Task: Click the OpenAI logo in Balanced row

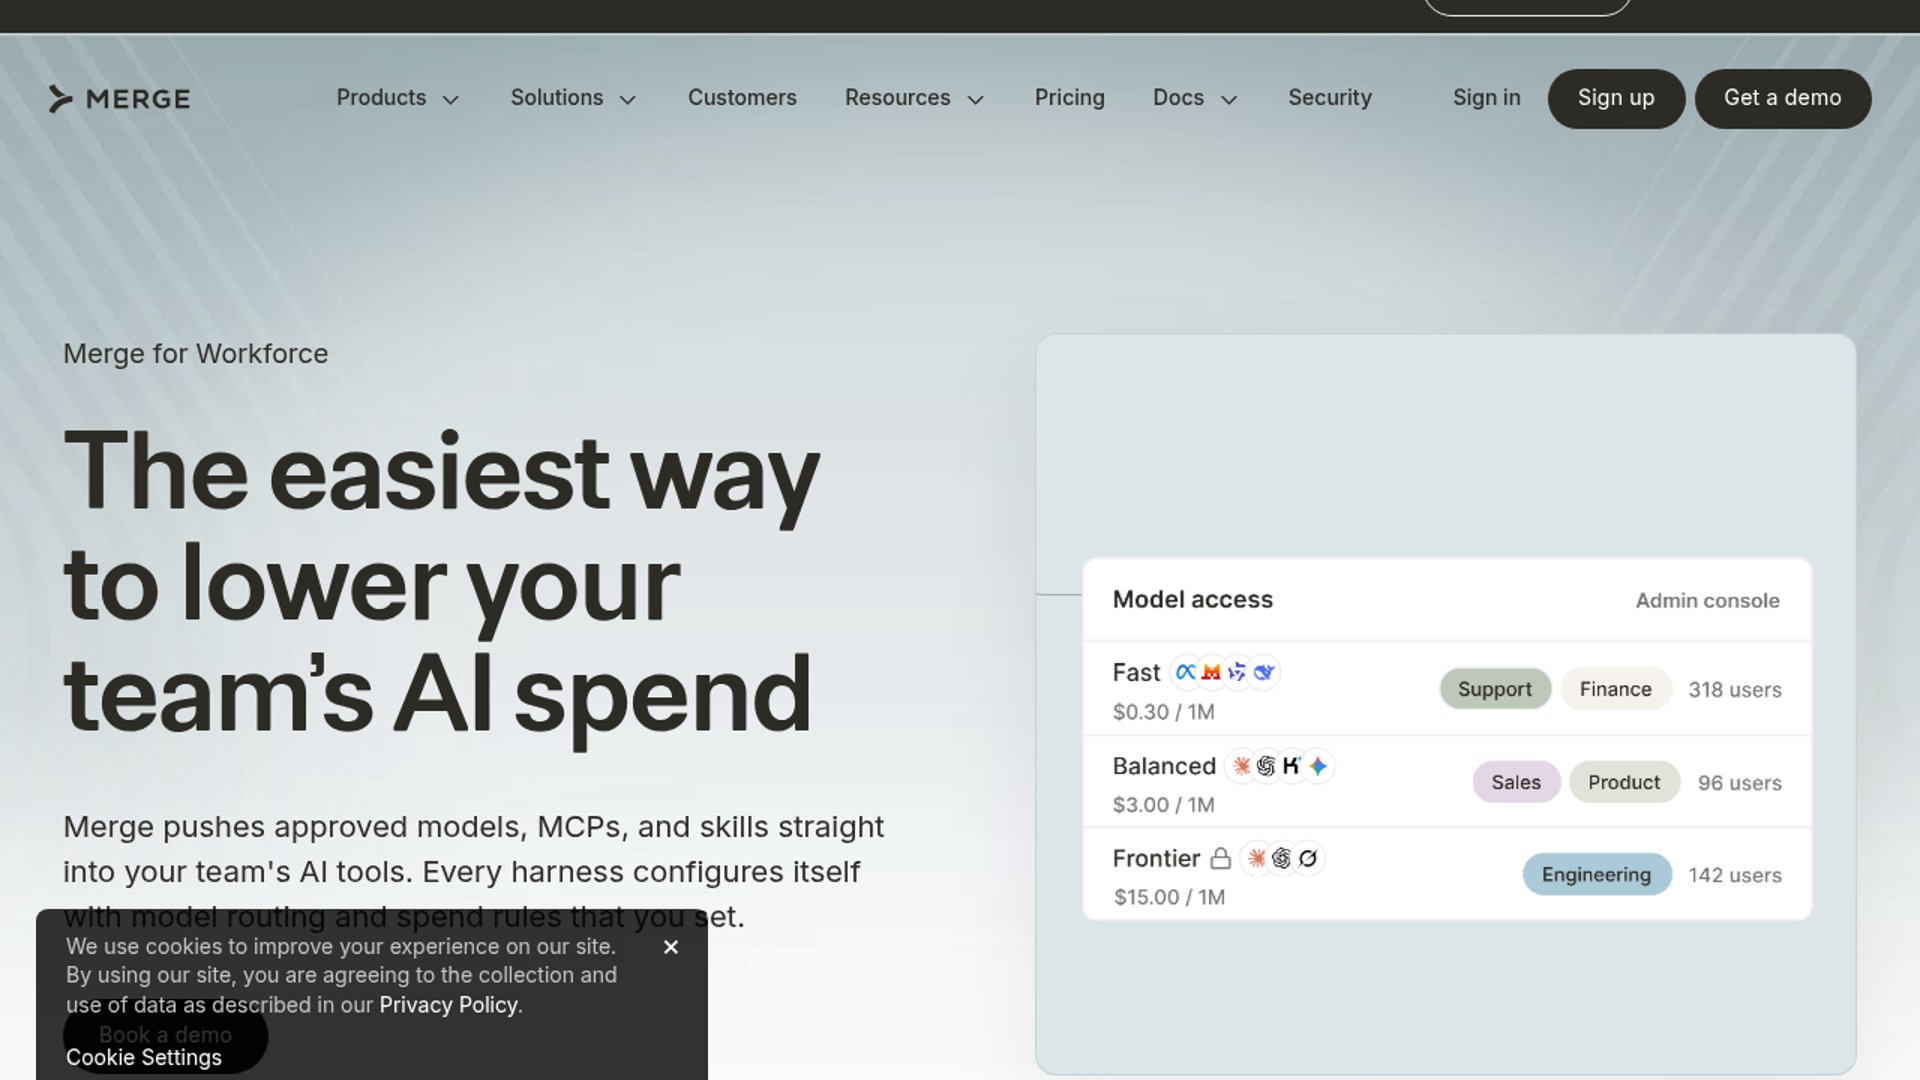Action: pyautogui.click(x=1266, y=766)
